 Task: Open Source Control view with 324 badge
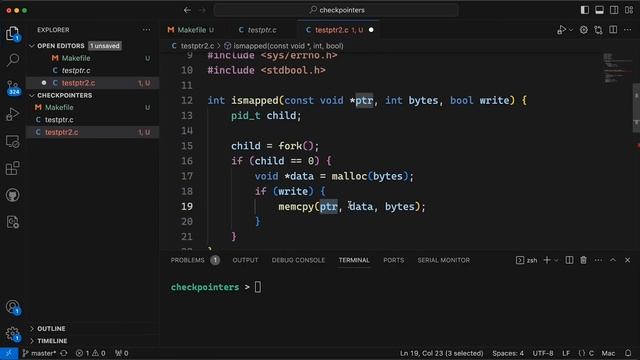tap(13, 87)
